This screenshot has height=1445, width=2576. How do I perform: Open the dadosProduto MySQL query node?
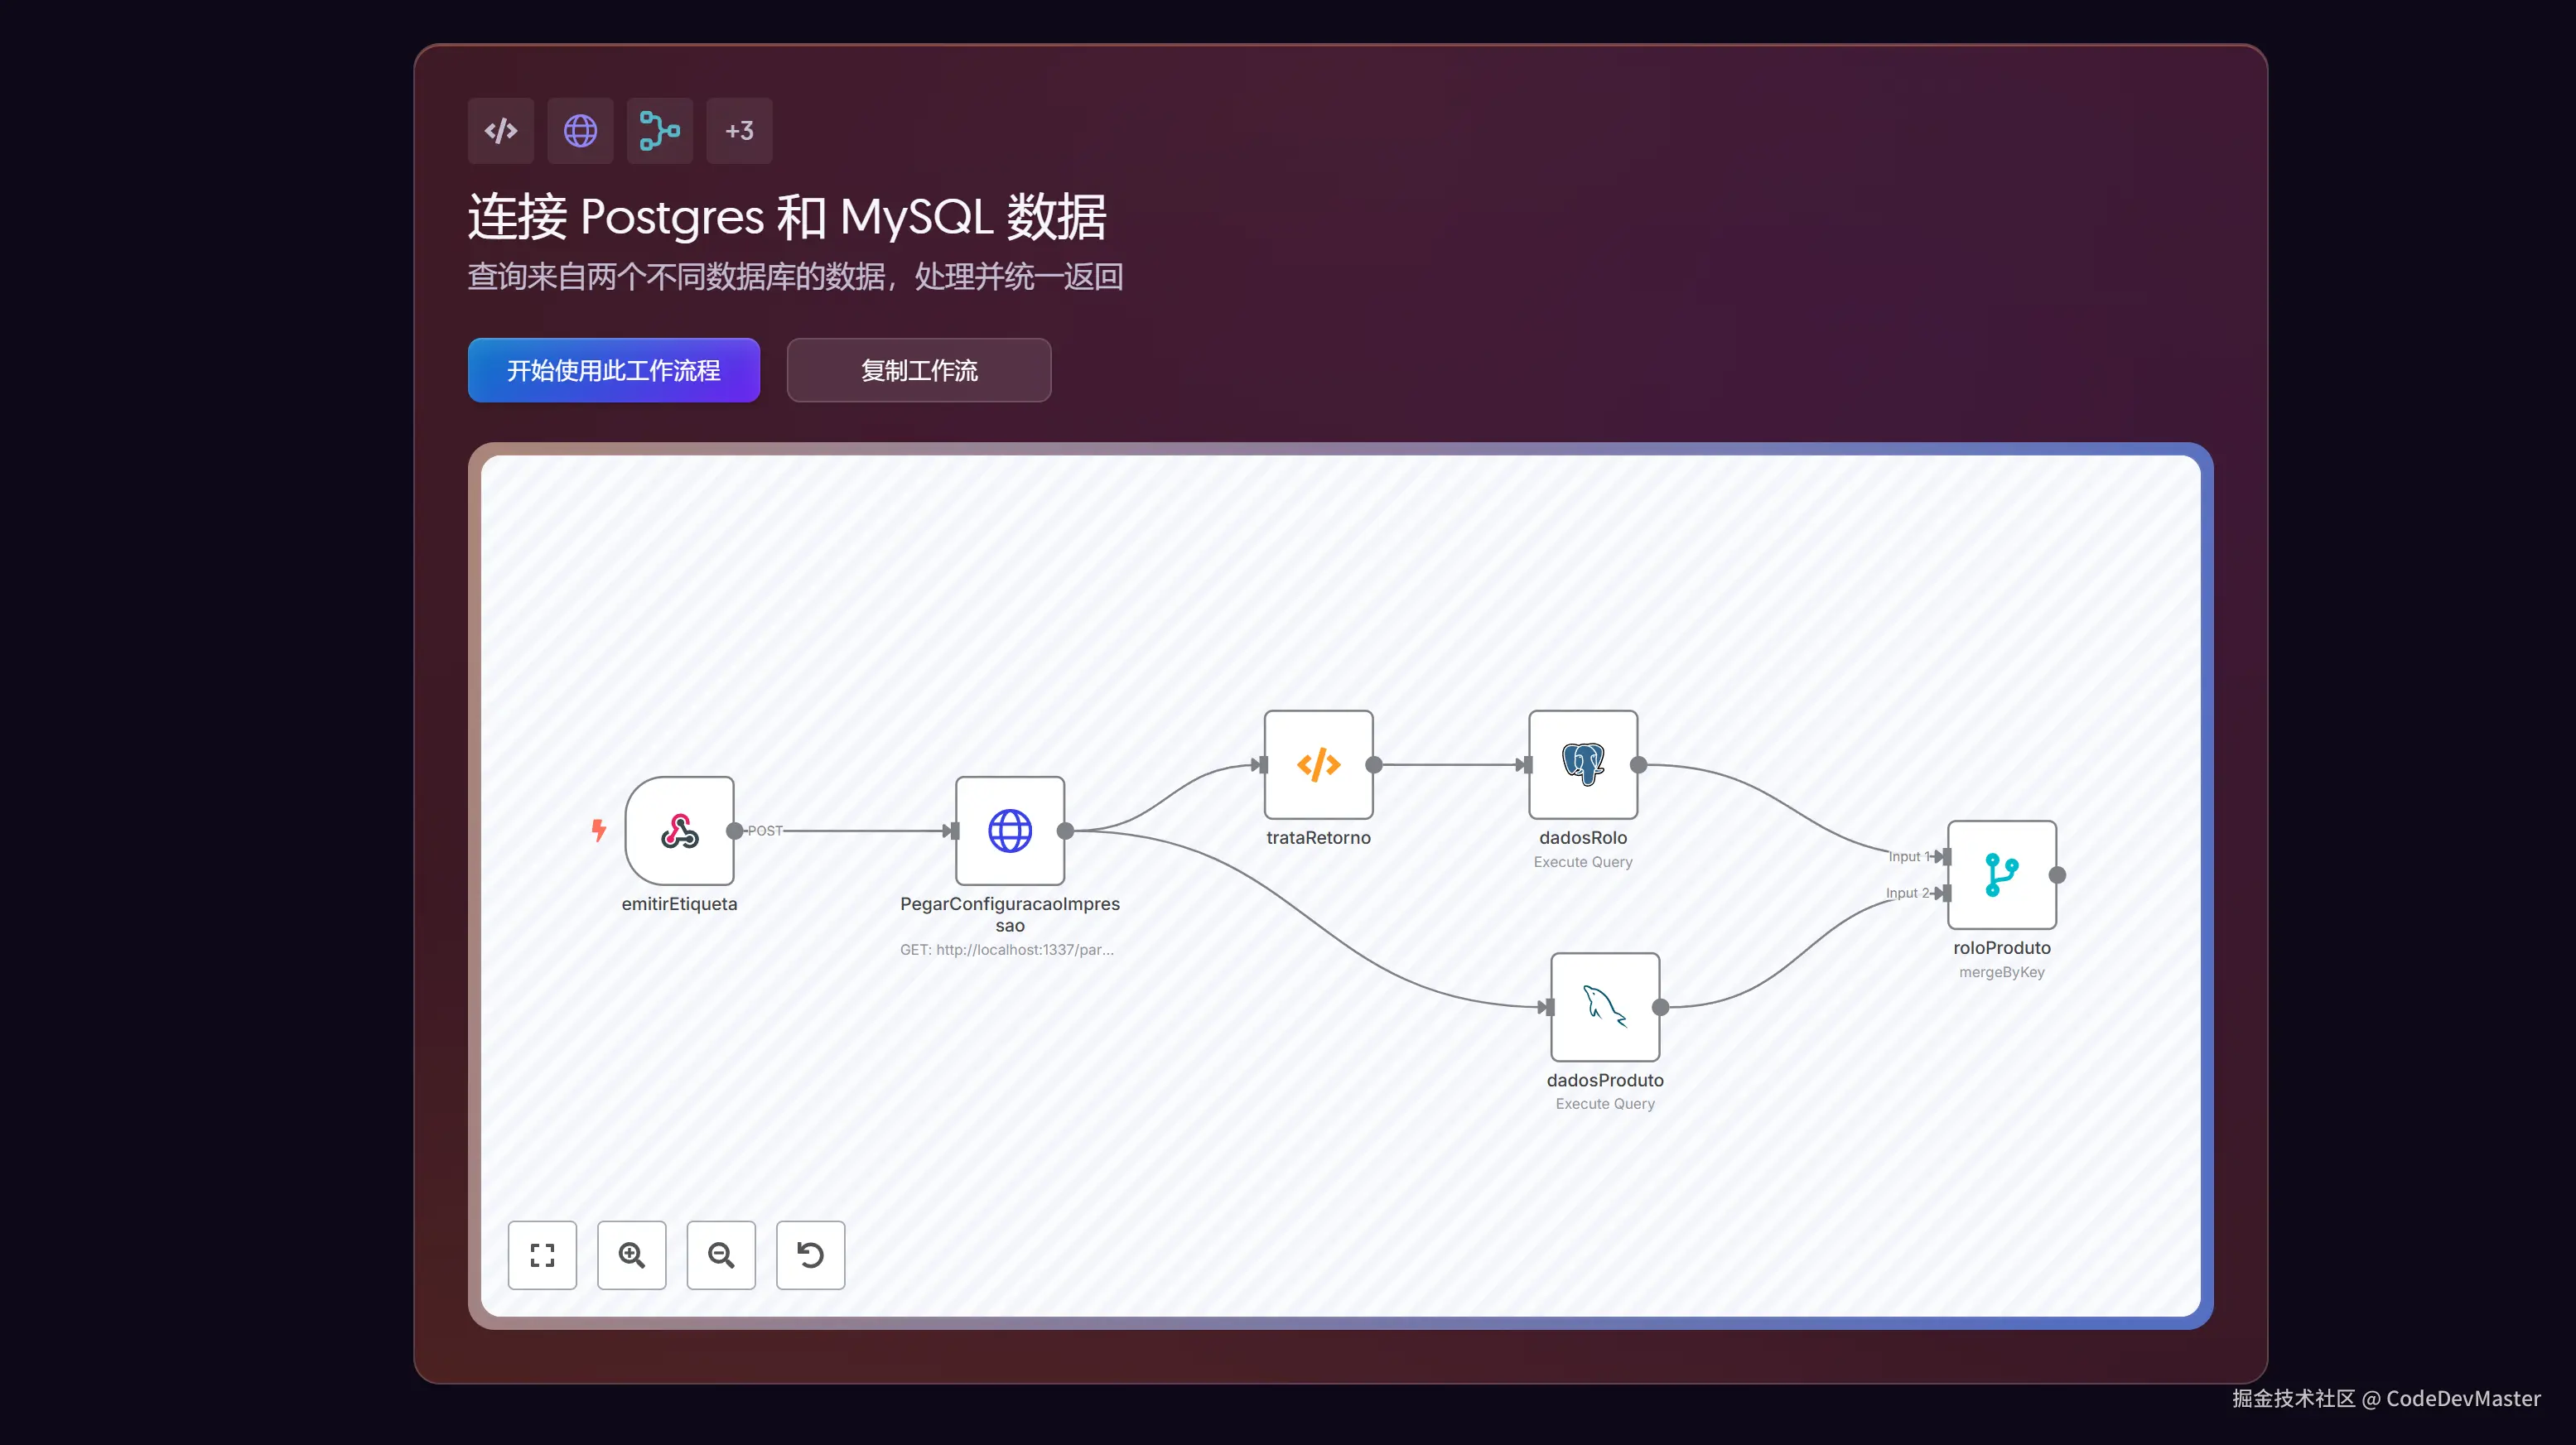coord(1604,1008)
